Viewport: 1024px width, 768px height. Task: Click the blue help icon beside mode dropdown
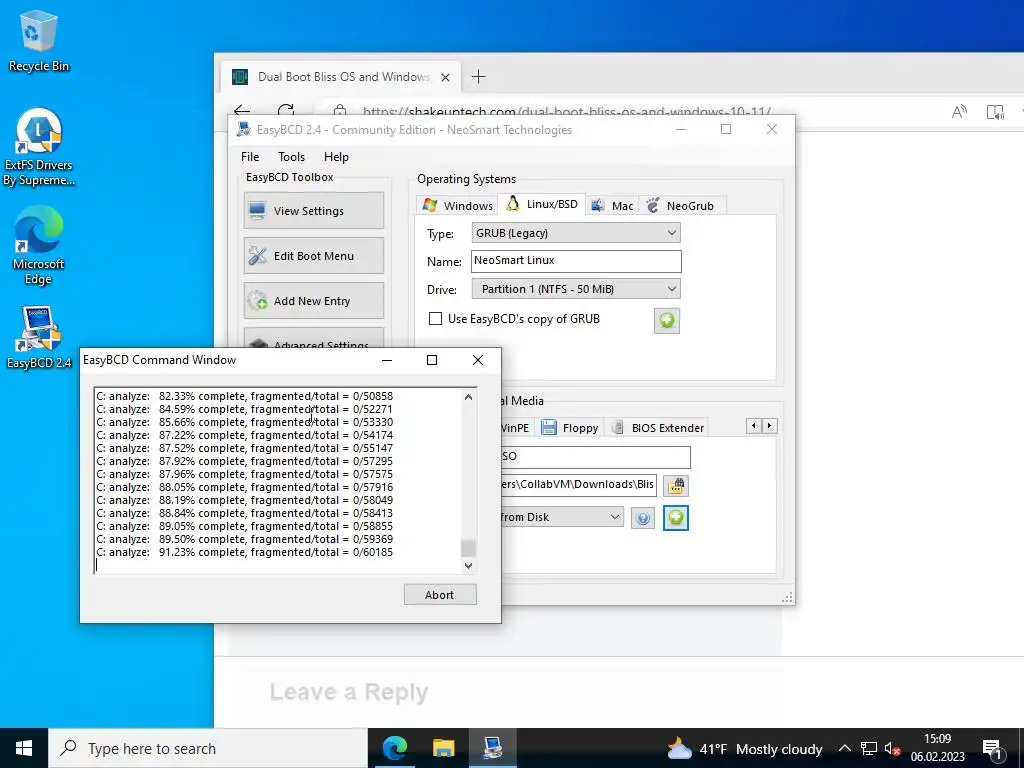[643, 518]
